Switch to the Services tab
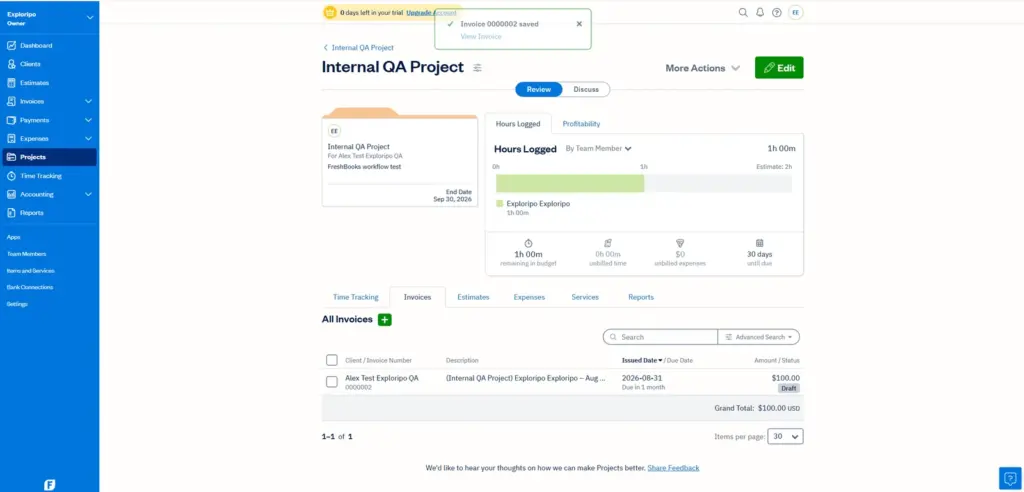The width and height of the screenshot is (1024, 492). click(584, 297)
